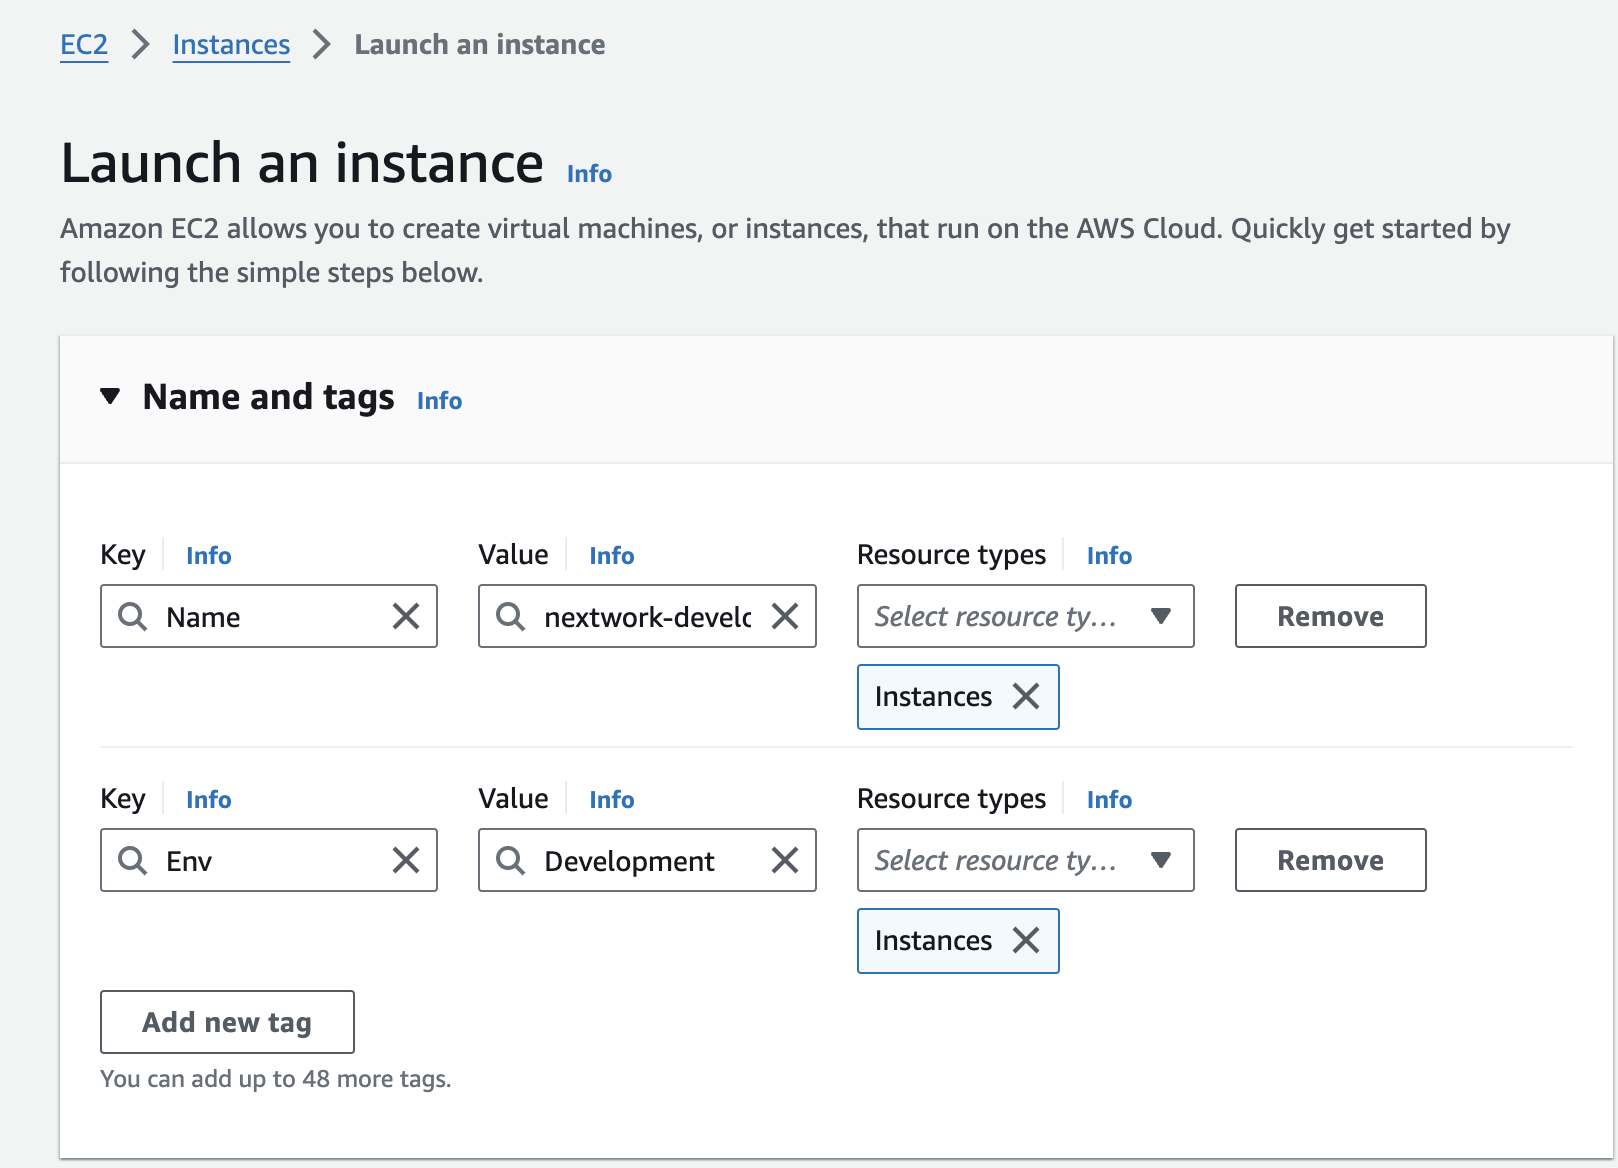Clear the nextwork-devel value field X icon
The width and height of the screenshot is (1618, 1168).
click(785, 616)
